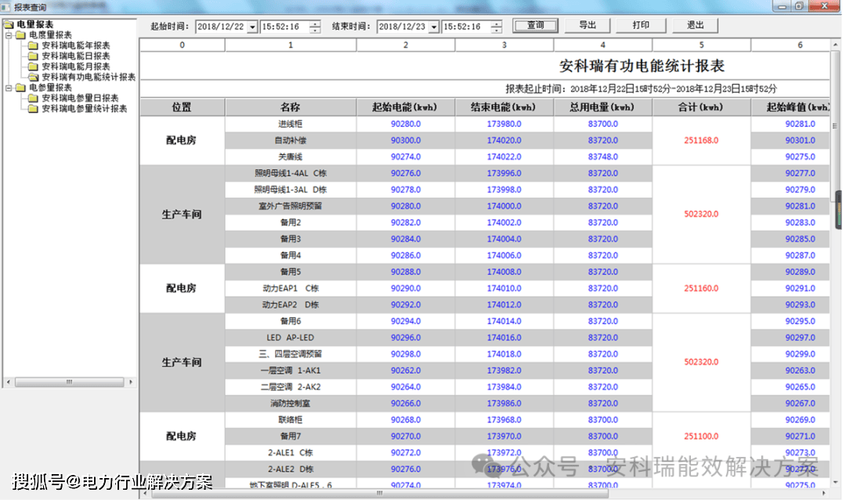Select 安科瑞电参量日报表 in the tree
This screenshot has height=500, width=846.
80,98
